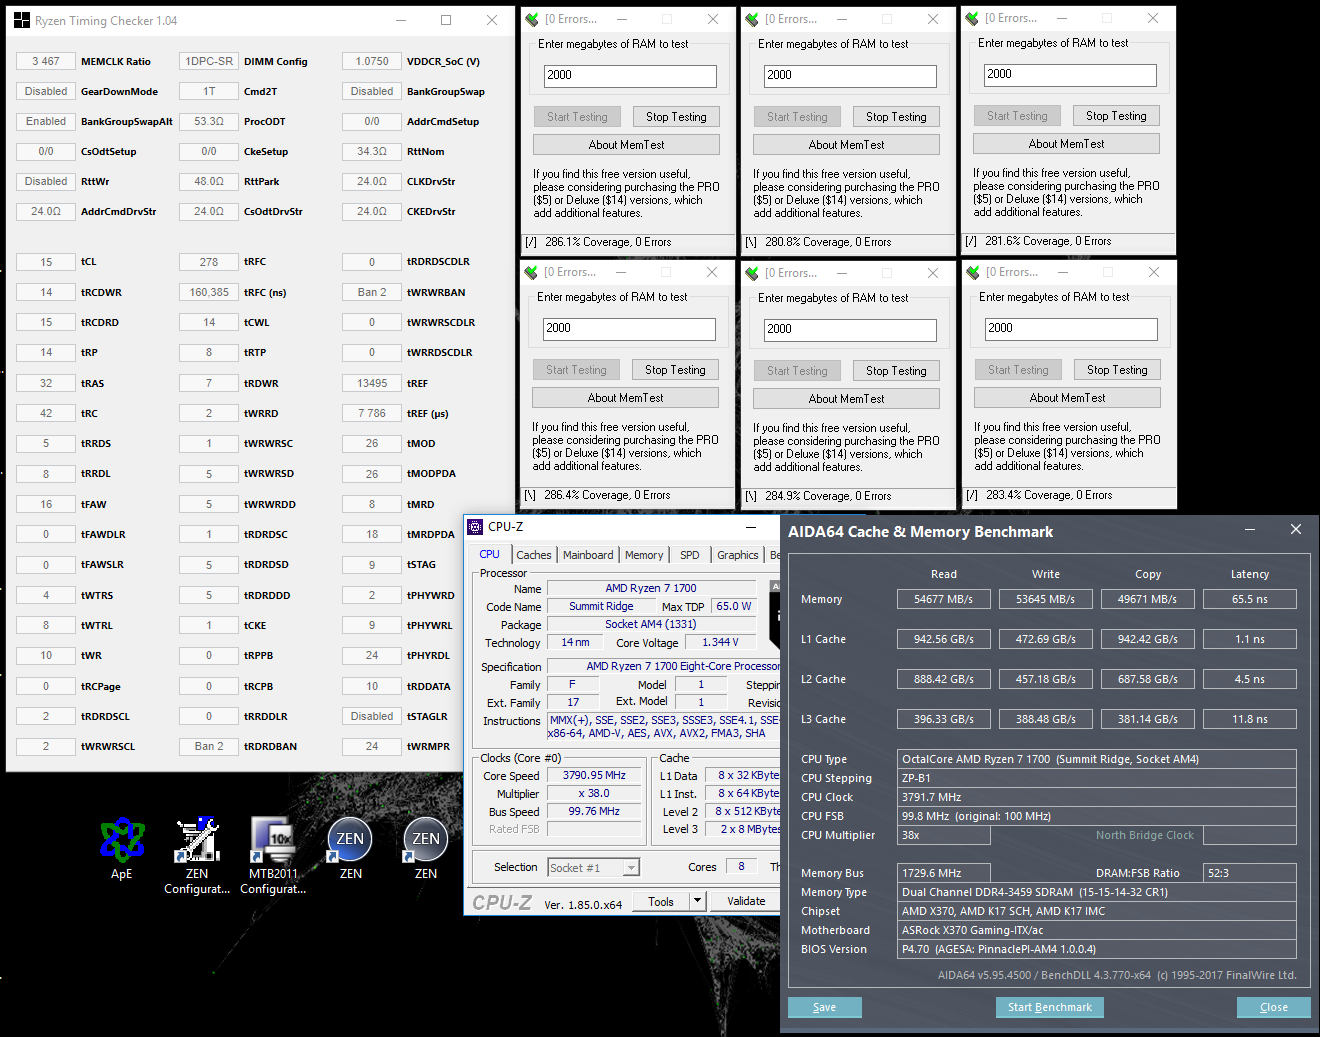This screenshot has width=1320, height=1037.
Task: Open the Socket #1 selection dropdown
Action: pyautogui.click(x=593, y=867)
